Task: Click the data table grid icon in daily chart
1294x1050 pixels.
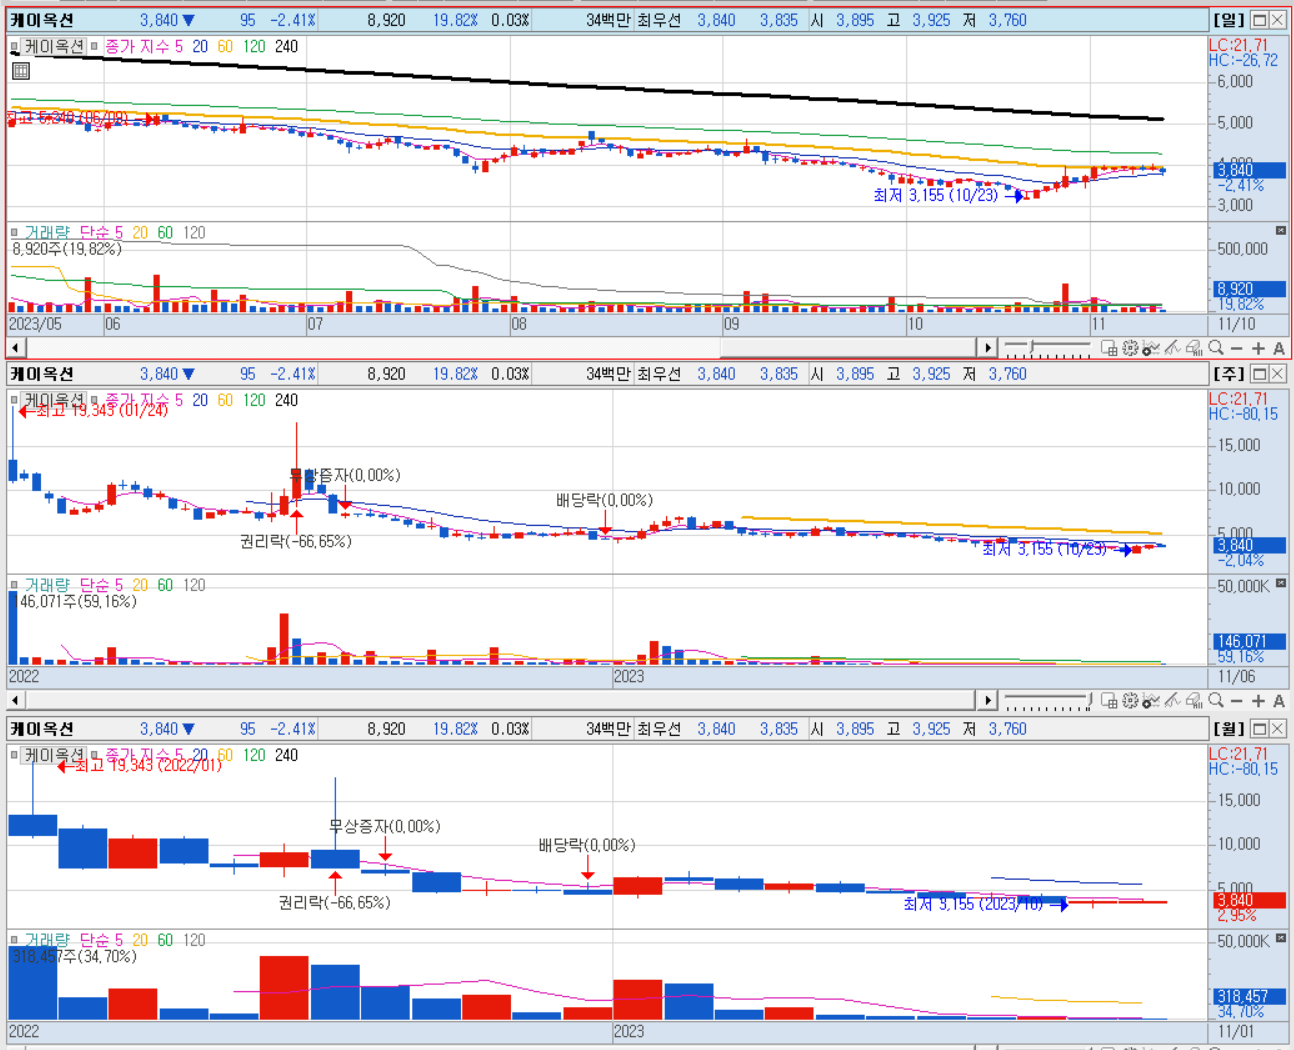Action: click(x=20, y=70)
